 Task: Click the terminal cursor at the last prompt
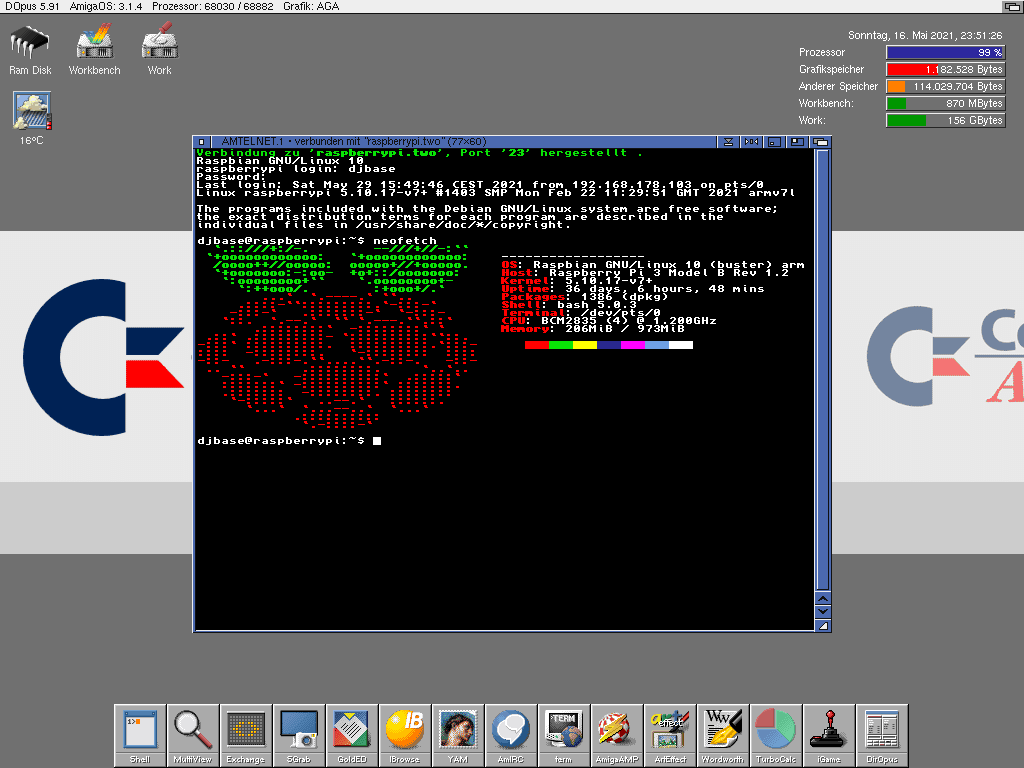[377, 441]
